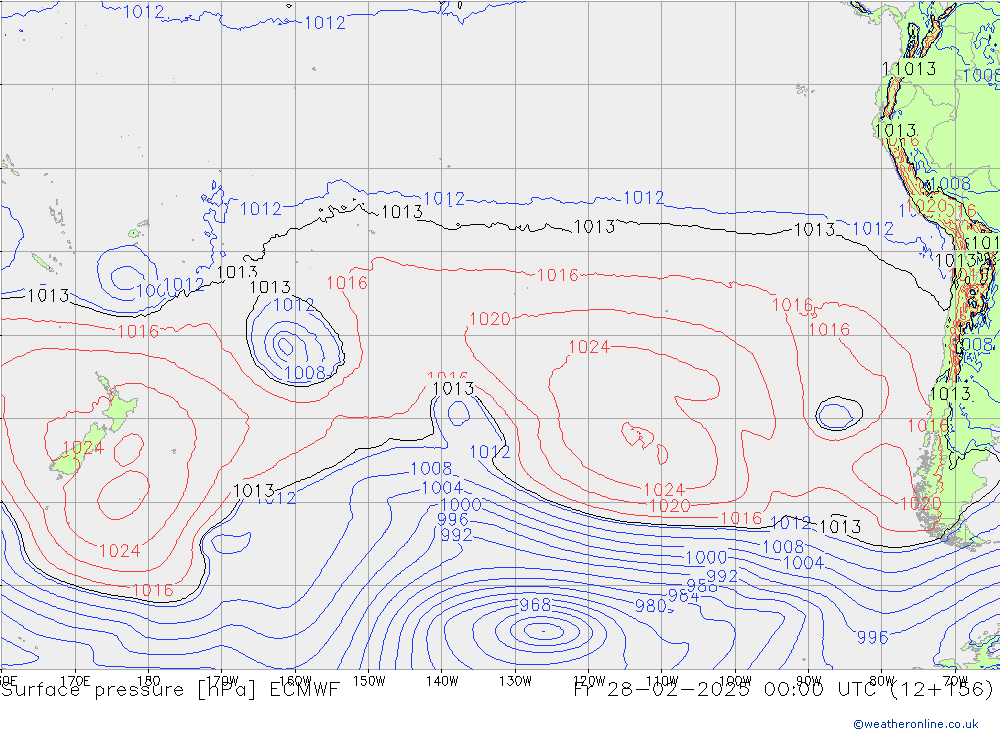
Task: Click the 980 isobar label
Action: (651, 606)
